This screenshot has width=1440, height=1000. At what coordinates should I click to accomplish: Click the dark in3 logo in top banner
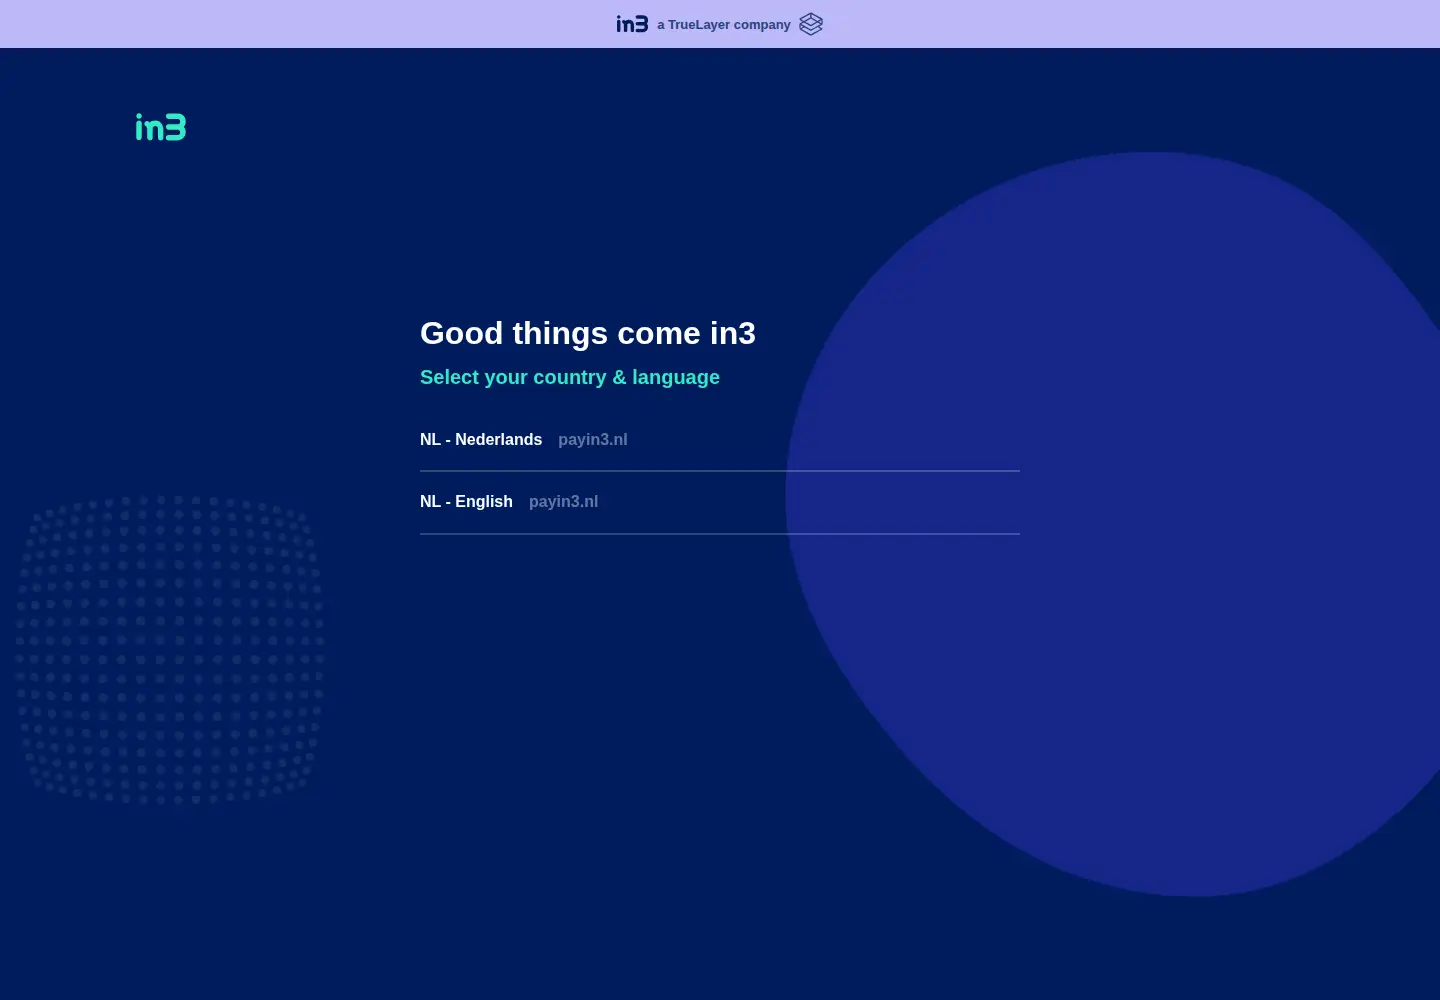tap(632, 24)
